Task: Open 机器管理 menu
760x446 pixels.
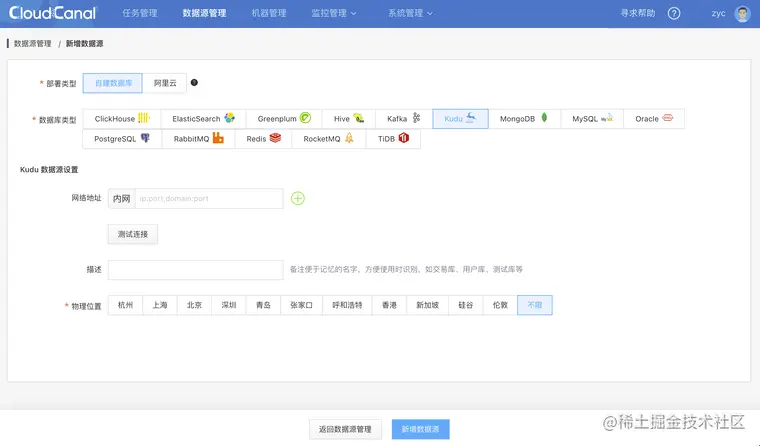Action: pyautogui.click(x=269, y=13)
